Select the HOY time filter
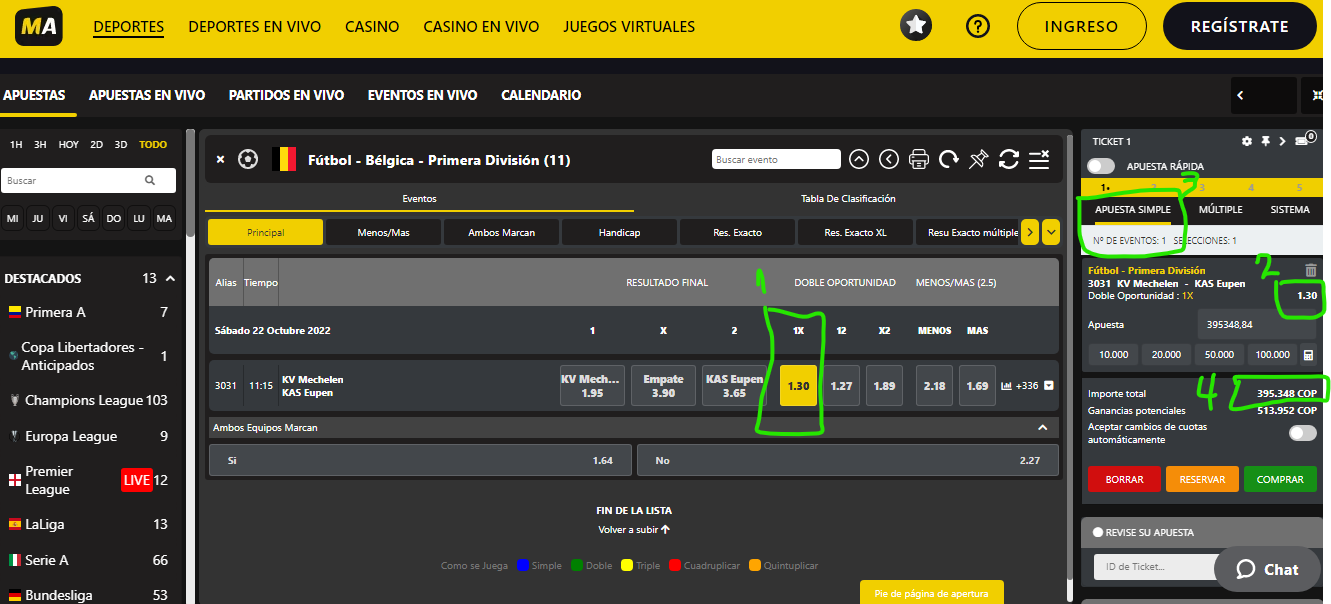 68,145
